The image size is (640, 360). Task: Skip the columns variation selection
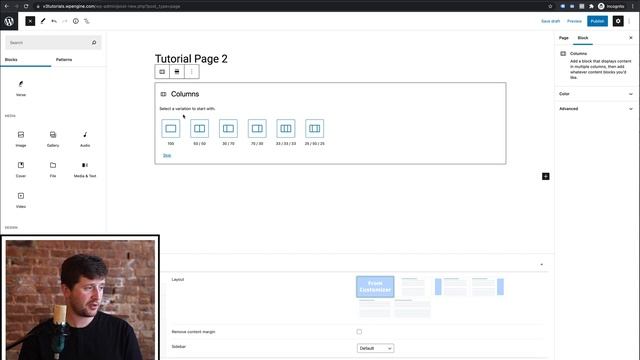pyautogui.click(x=167, y=156)
